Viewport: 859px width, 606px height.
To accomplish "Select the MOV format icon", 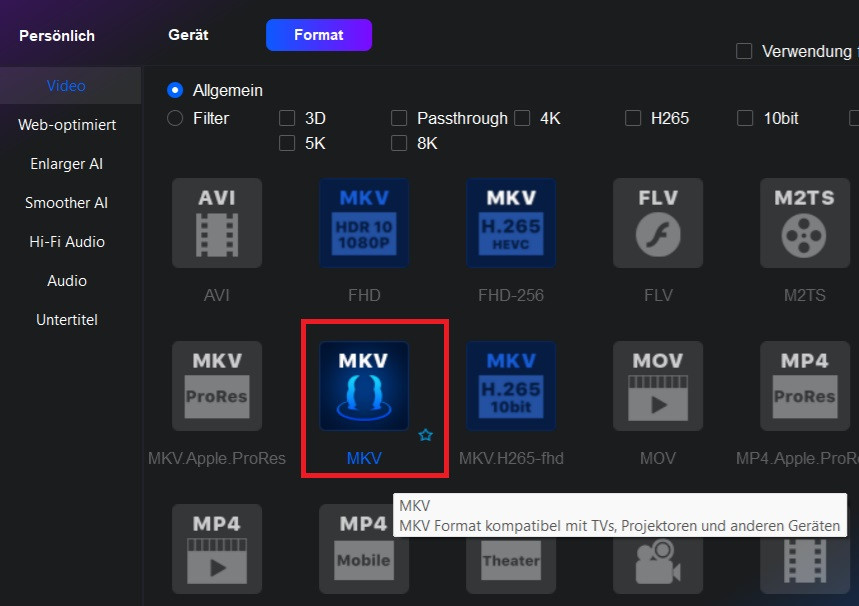I will tap(657, 386).
